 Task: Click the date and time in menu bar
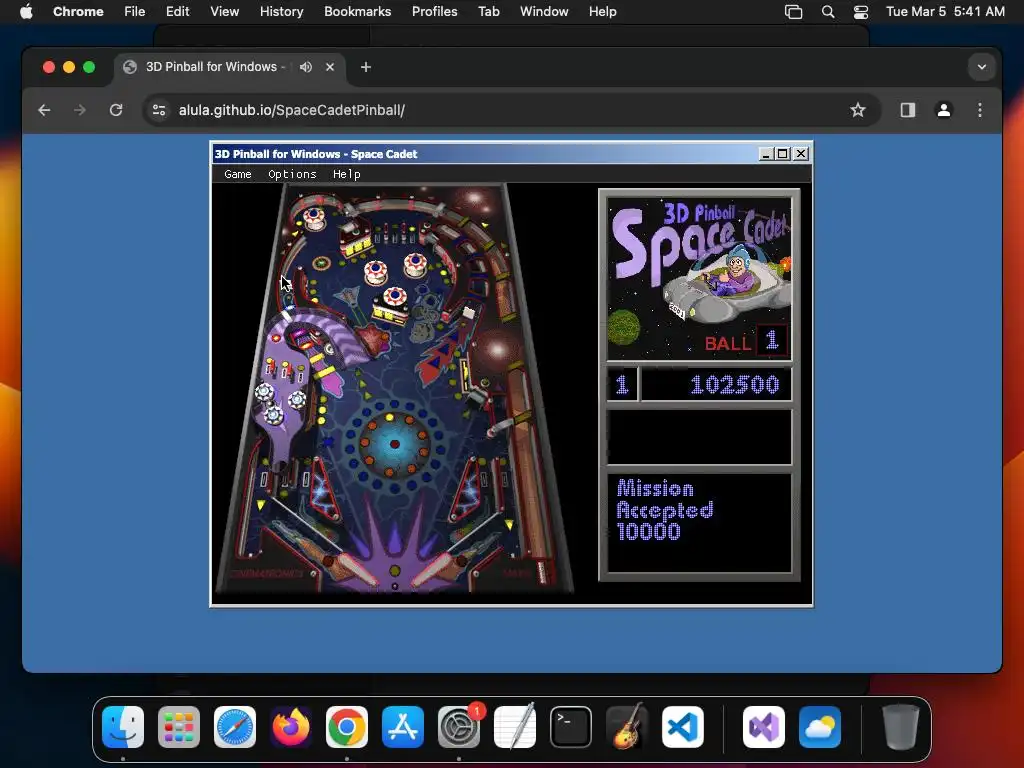point(945,11)
